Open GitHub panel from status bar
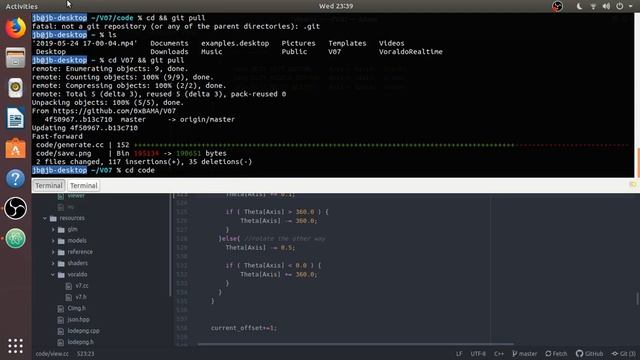Image resolution: width=640 pixels, height=360 pixels. [x=589, y=354]
